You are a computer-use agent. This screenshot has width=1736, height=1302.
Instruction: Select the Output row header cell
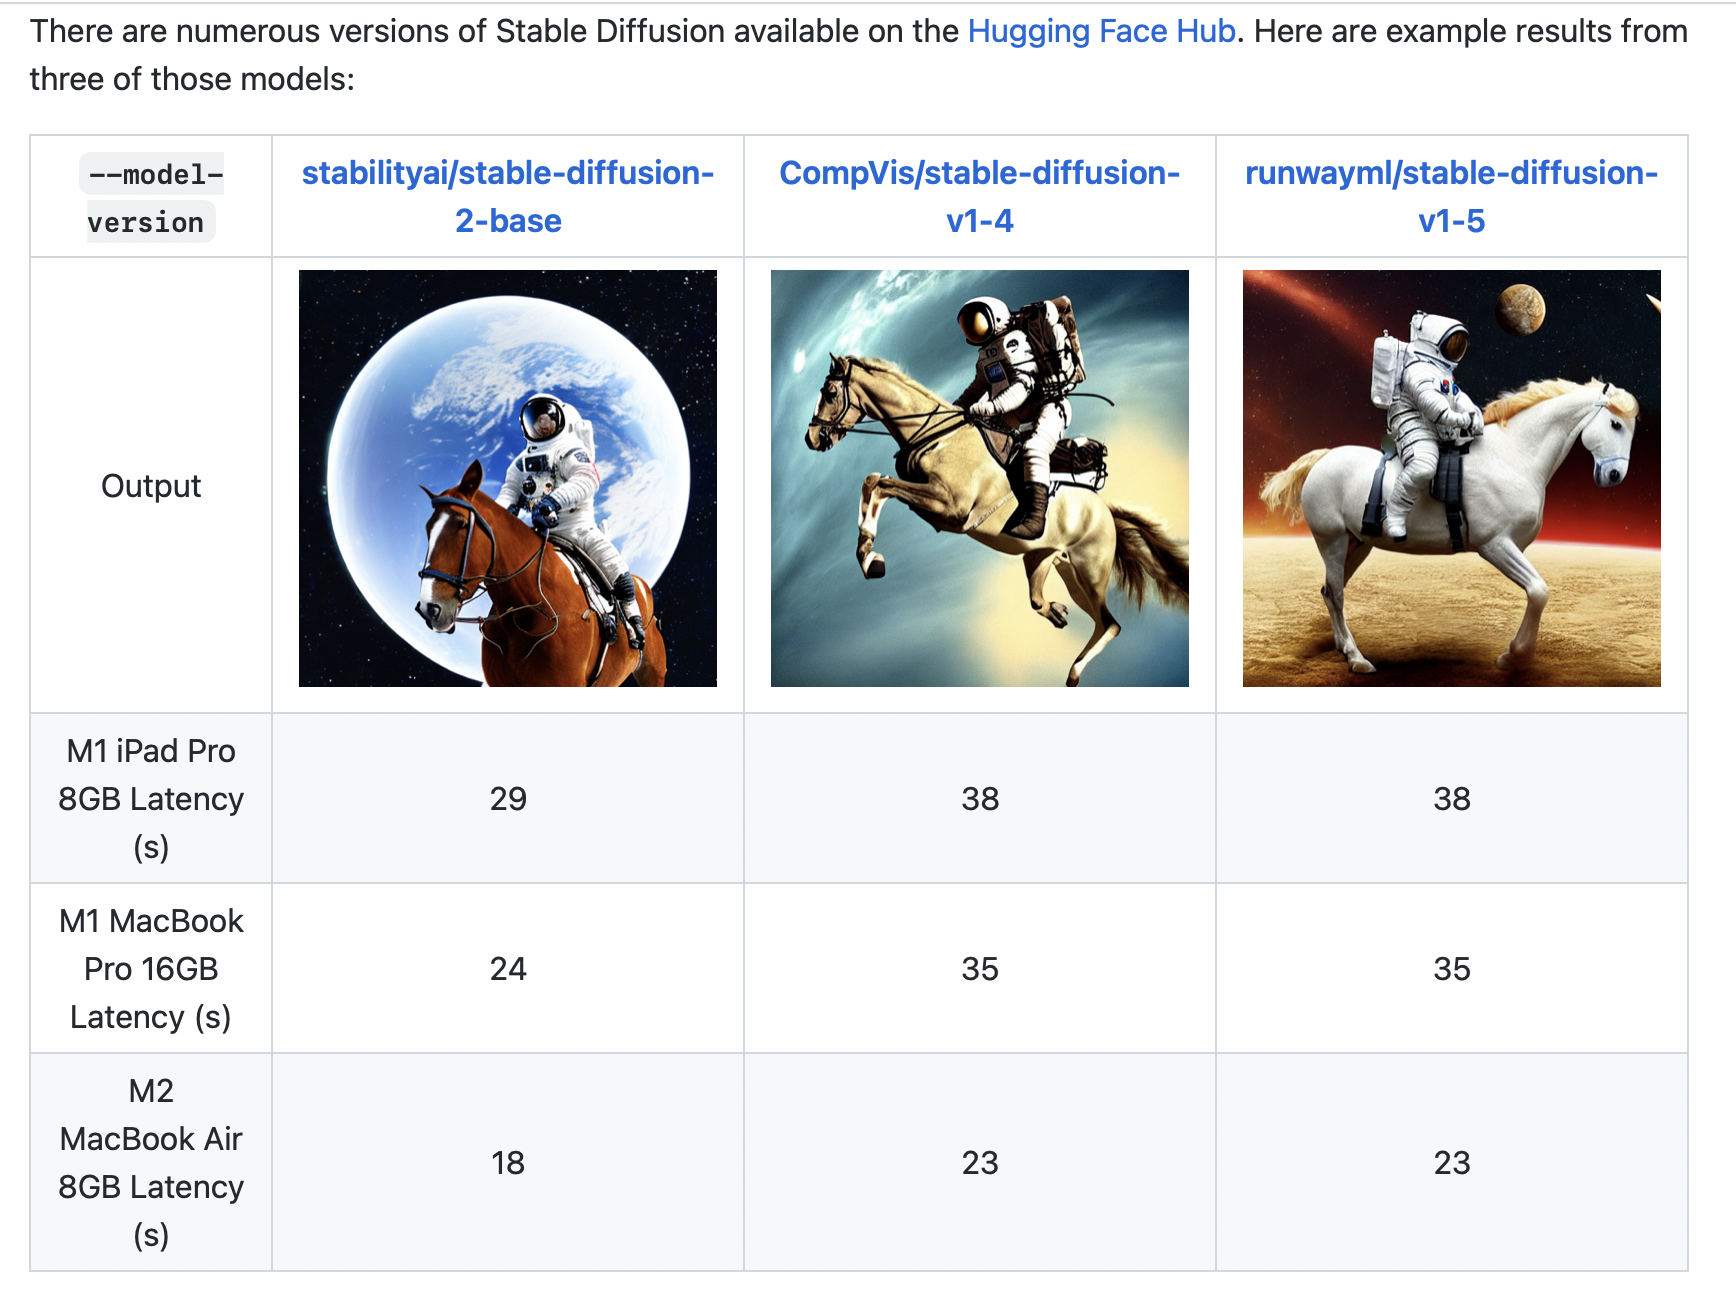coord(151,485)
